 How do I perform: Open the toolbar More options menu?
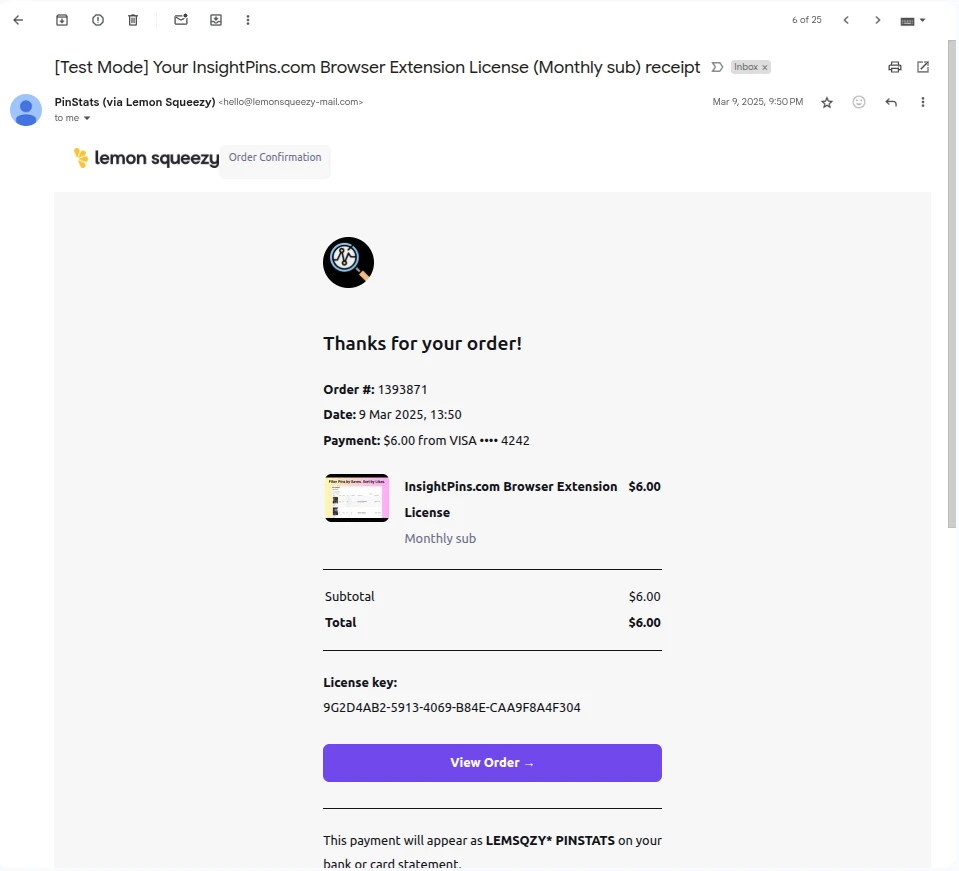pyautogui.click(x=248, y=20)
